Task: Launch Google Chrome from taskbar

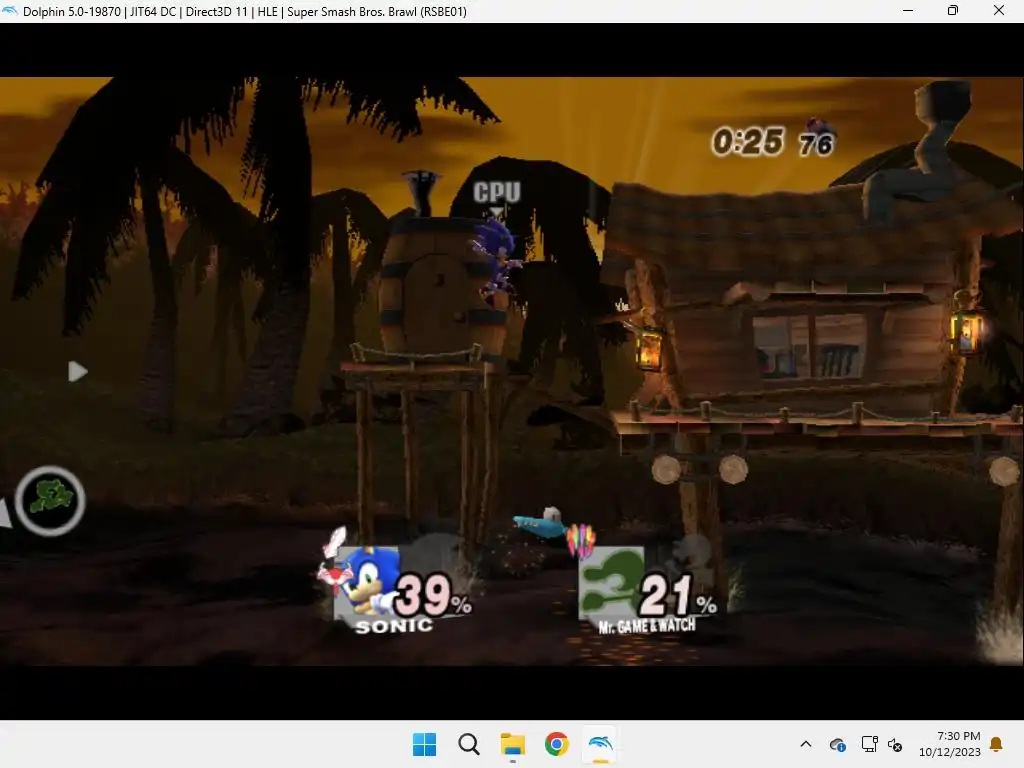Action: pos(556,744)
